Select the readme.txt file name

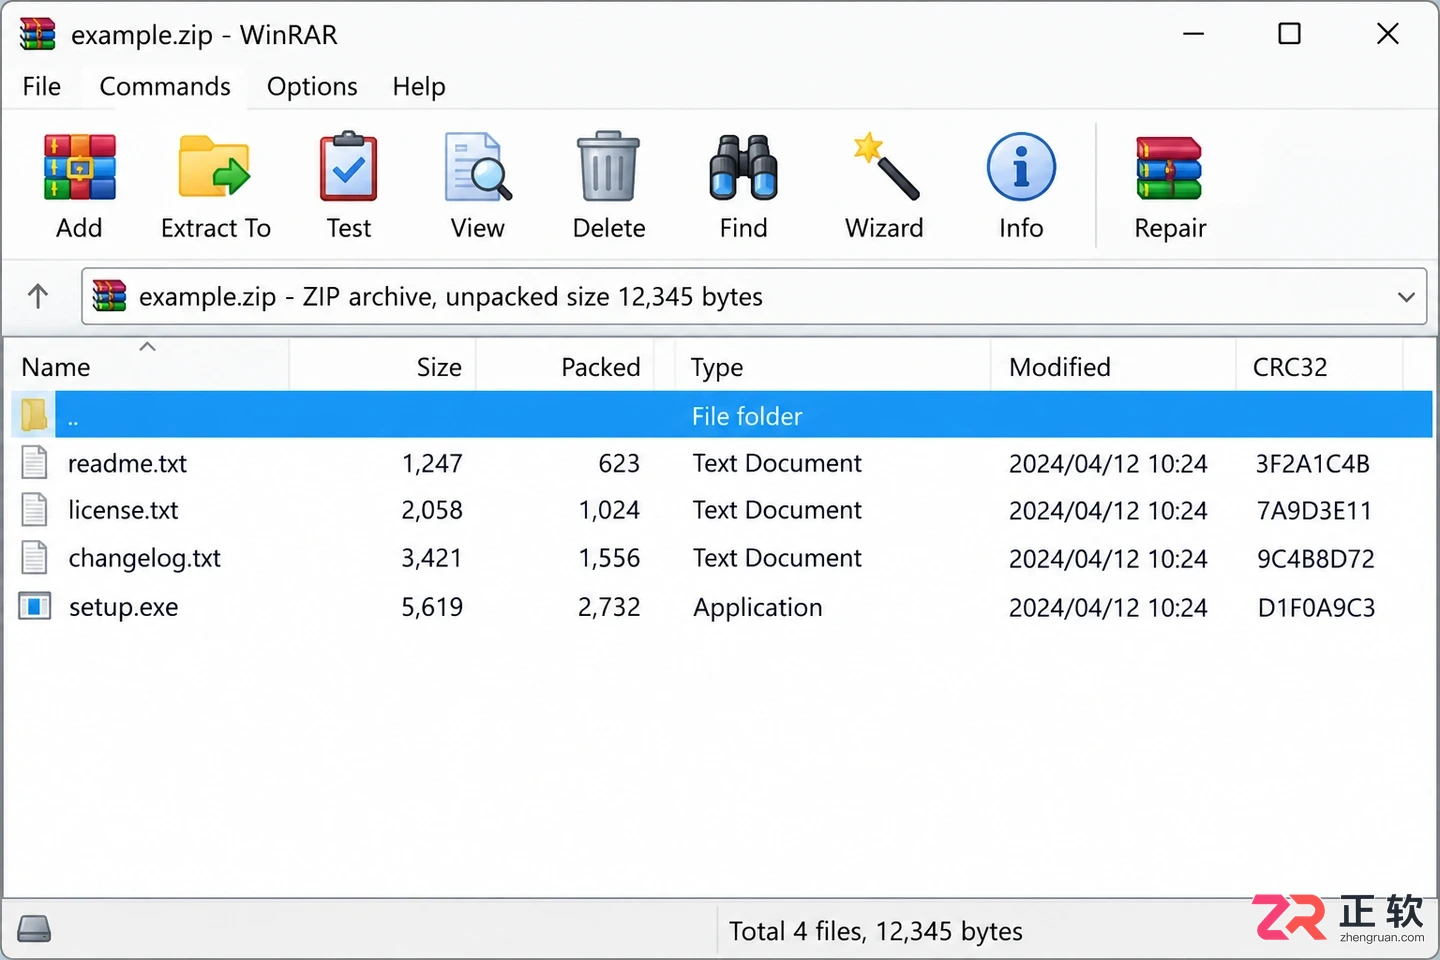tap(127, 463)
